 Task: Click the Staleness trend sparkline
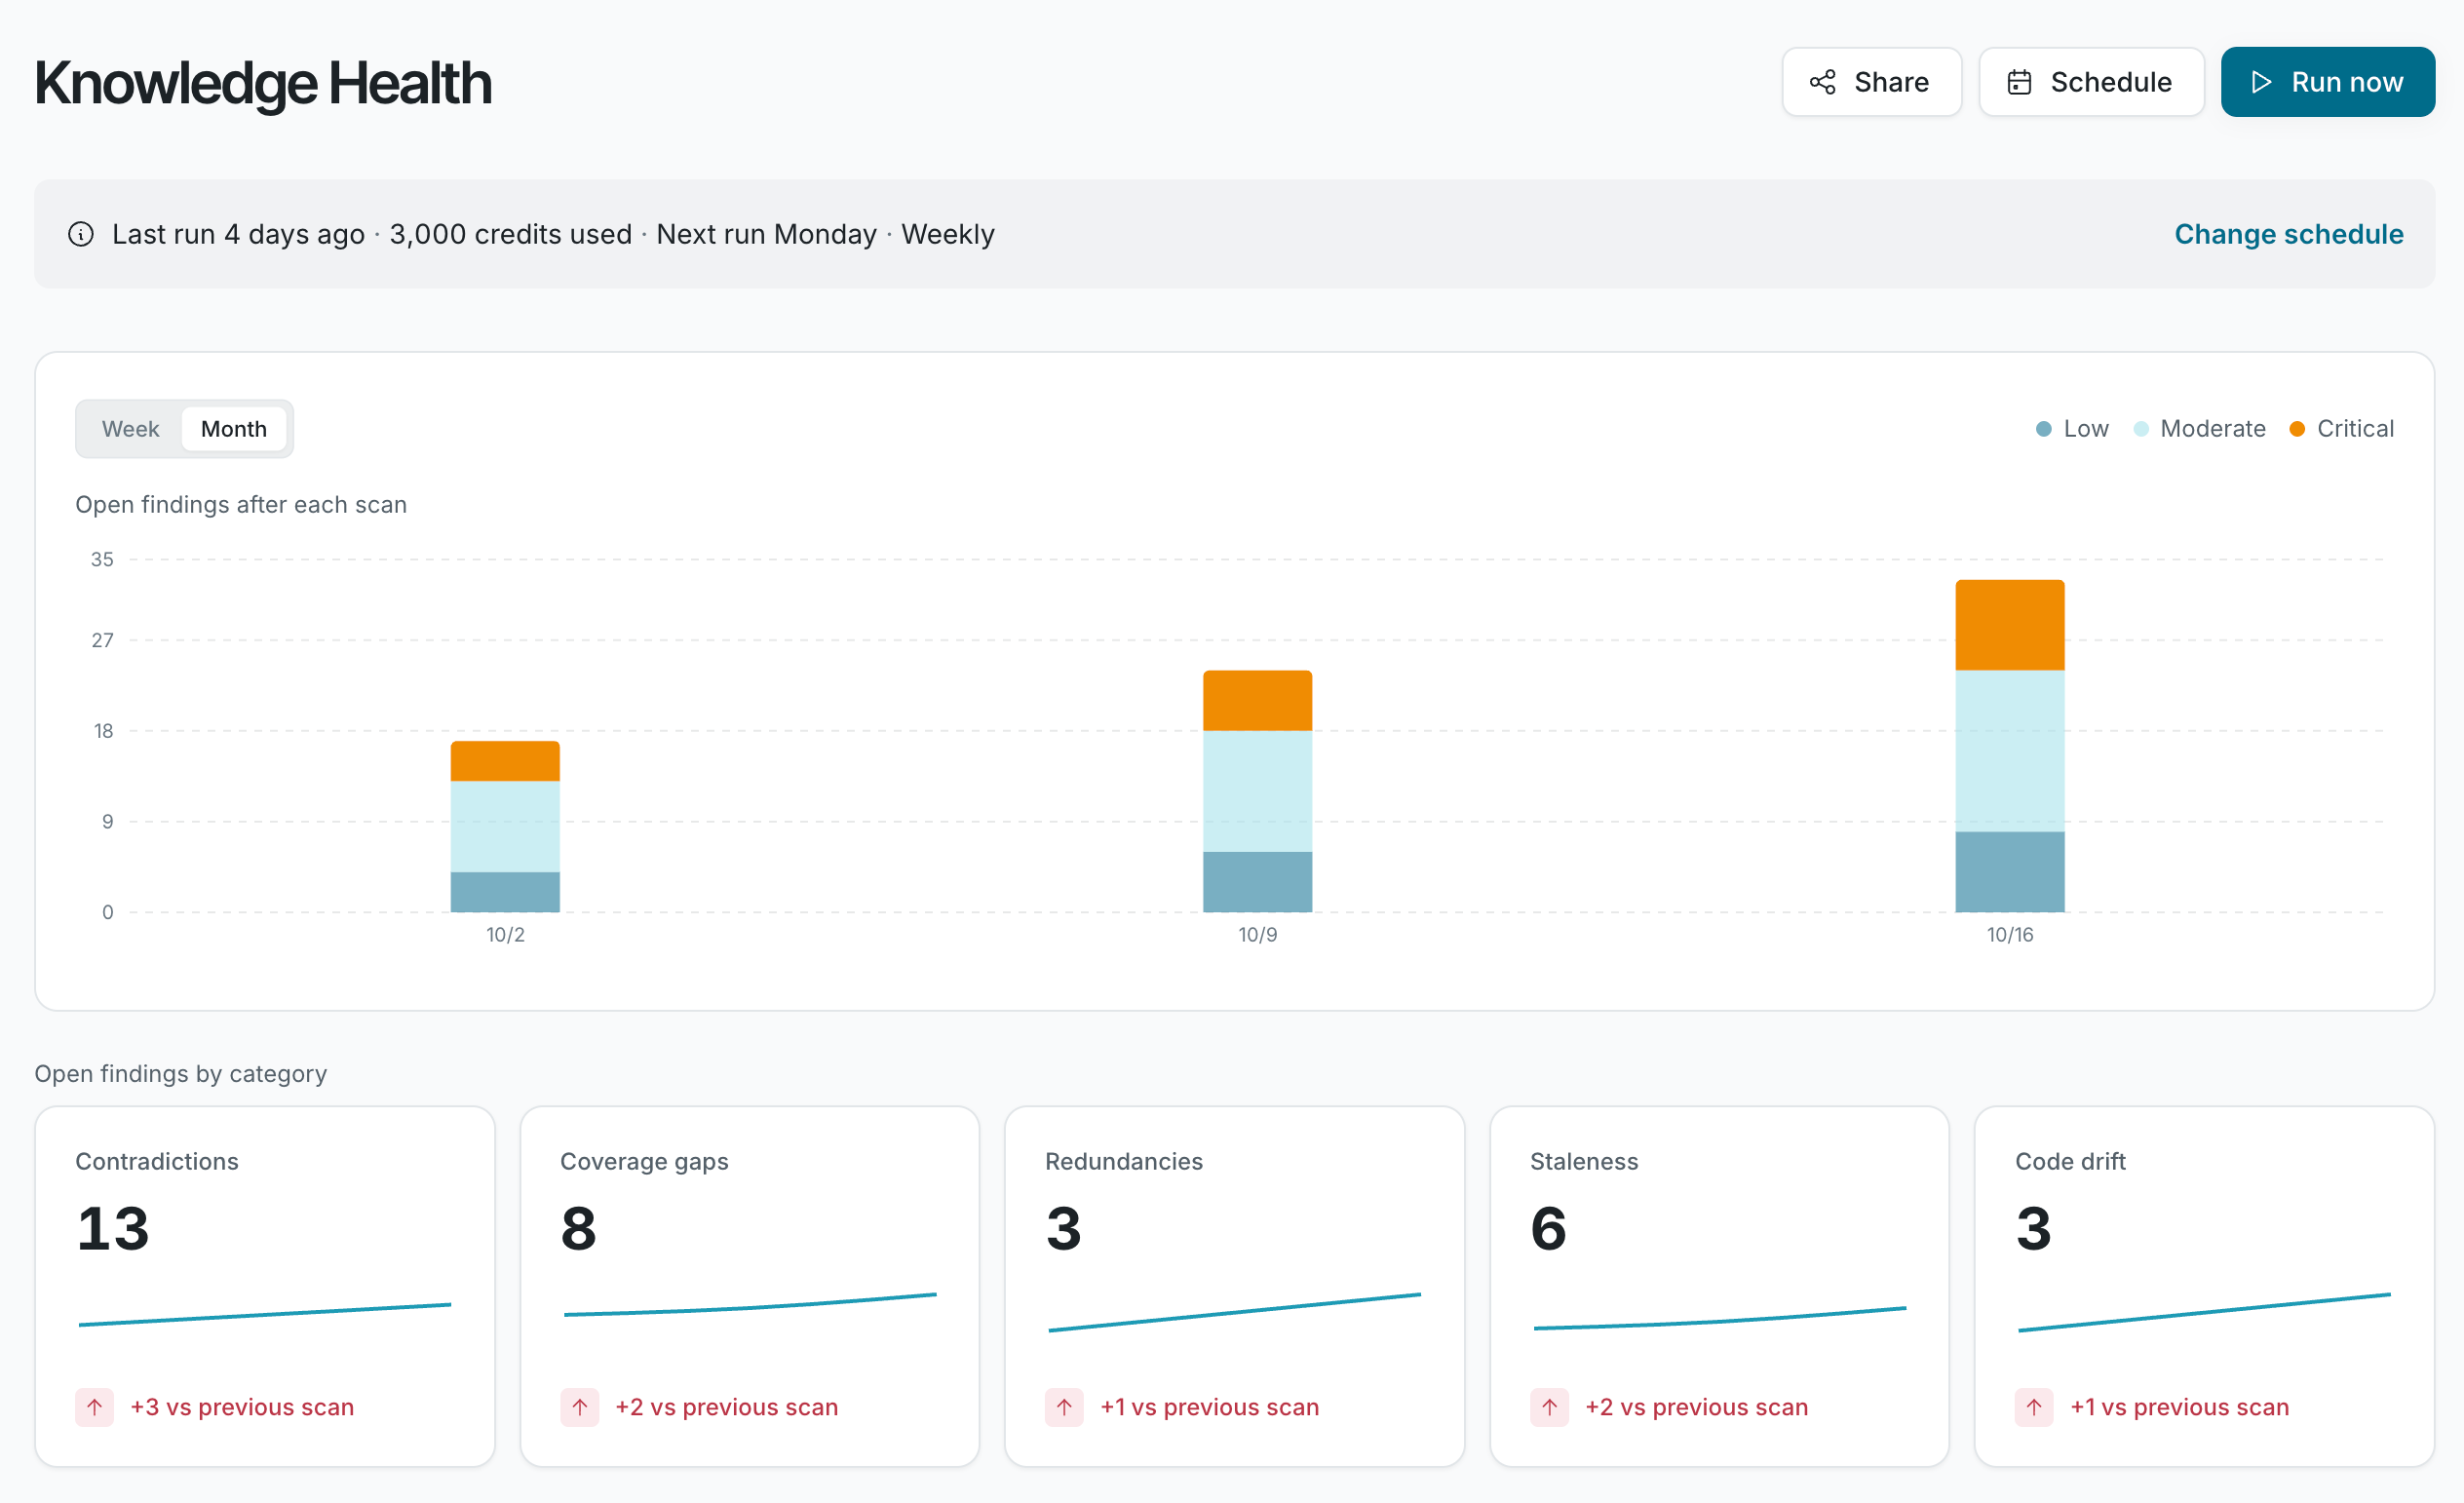tap(1719, 1318)
